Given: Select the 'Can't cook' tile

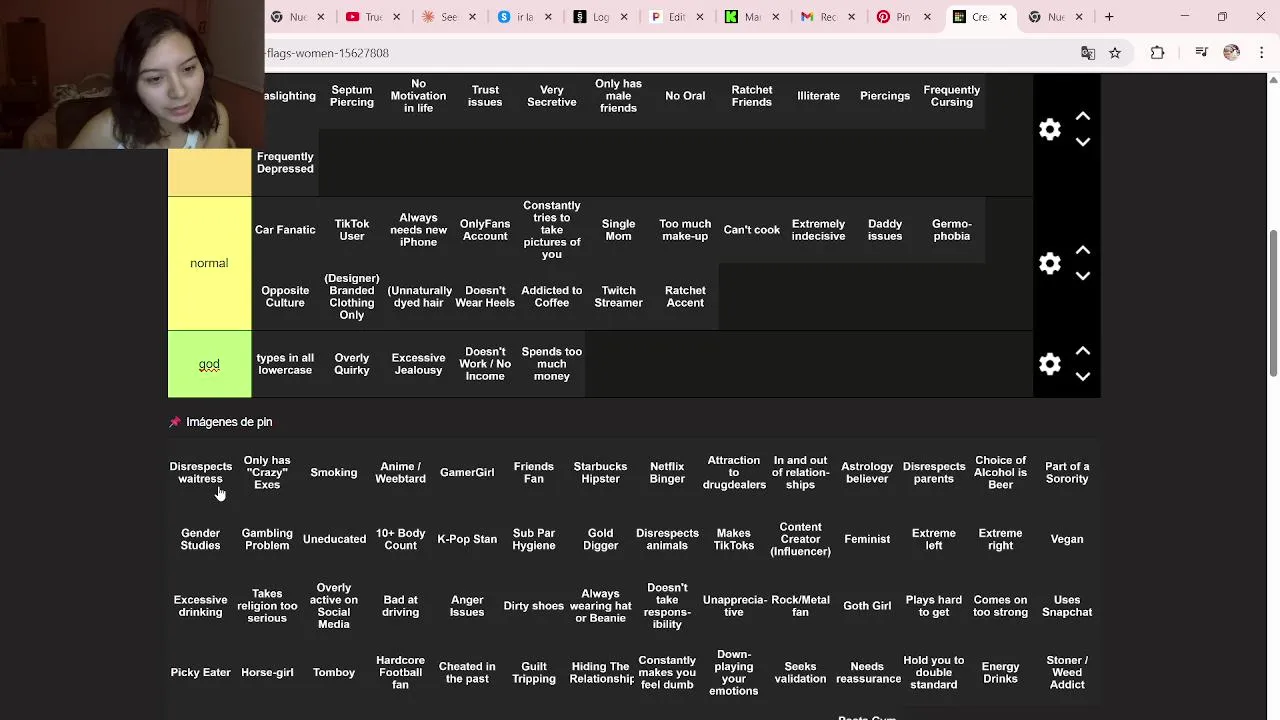Looking at the screenshot, I should [752, 230].
